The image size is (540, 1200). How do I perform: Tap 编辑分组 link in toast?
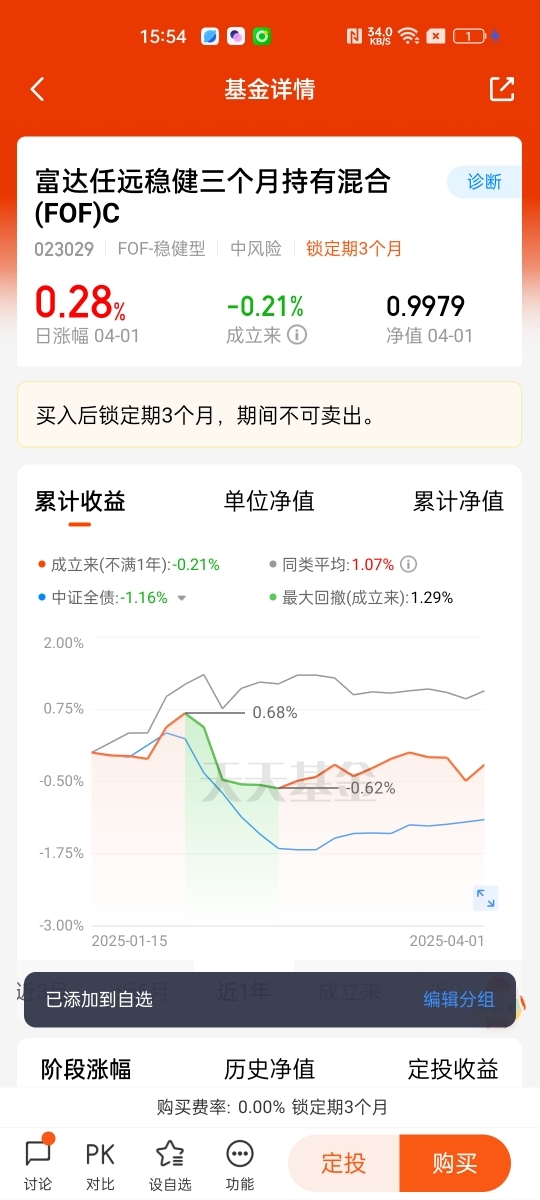(459, 999)
